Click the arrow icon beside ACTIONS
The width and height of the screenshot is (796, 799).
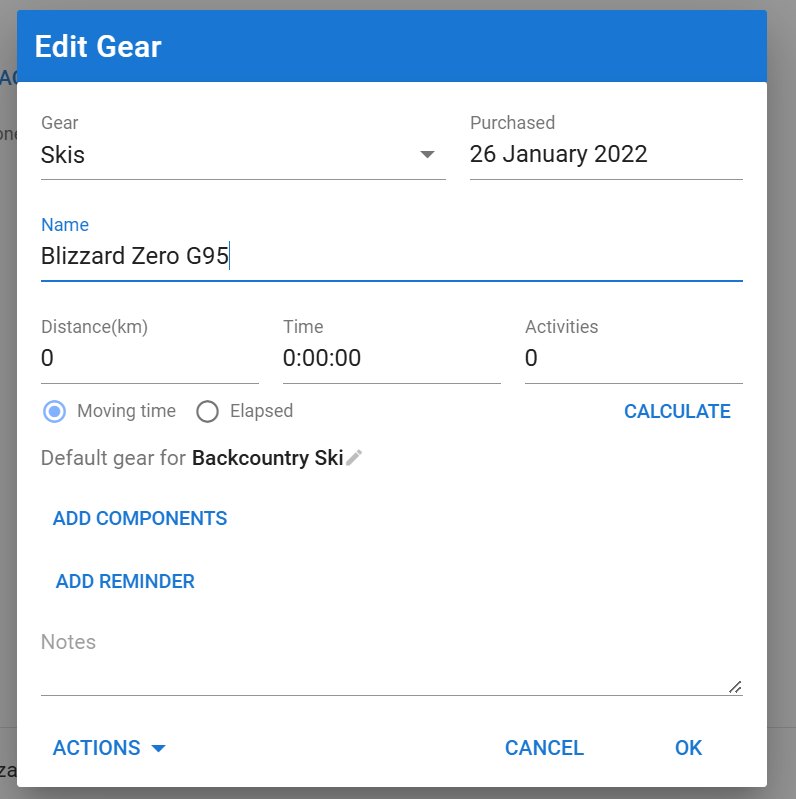[x=159, y=748]
